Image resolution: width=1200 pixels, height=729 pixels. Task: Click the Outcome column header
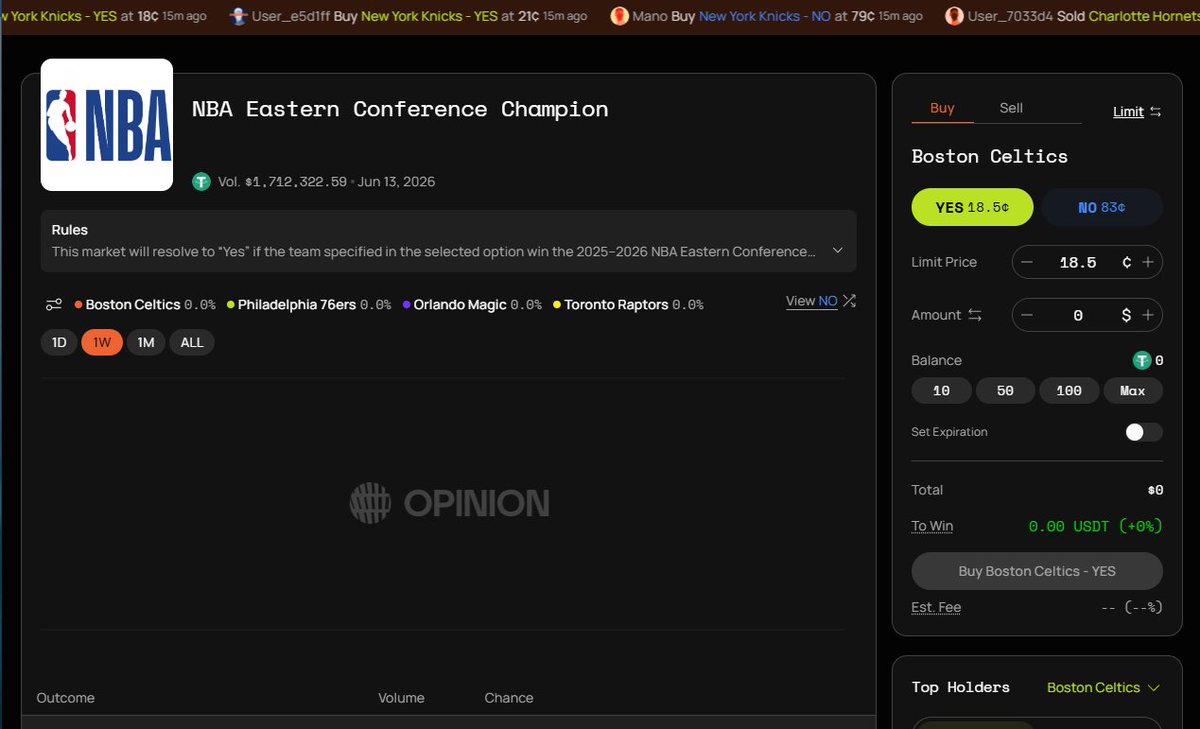(65, 698)
